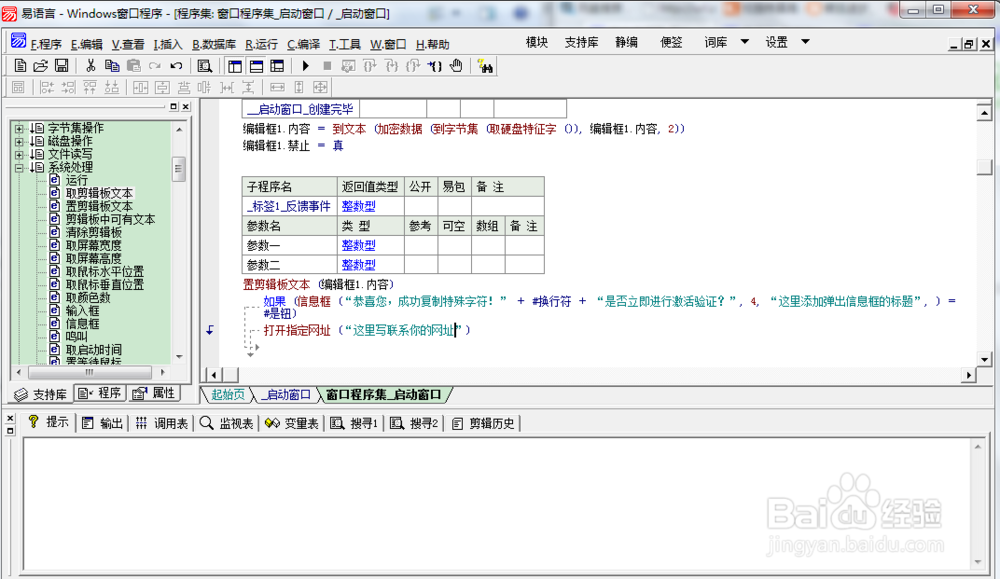Expand the 文件读写 tree node
Image resolution: width=1000 pixels, height=579 pixels.
click(x=19, y=154)
